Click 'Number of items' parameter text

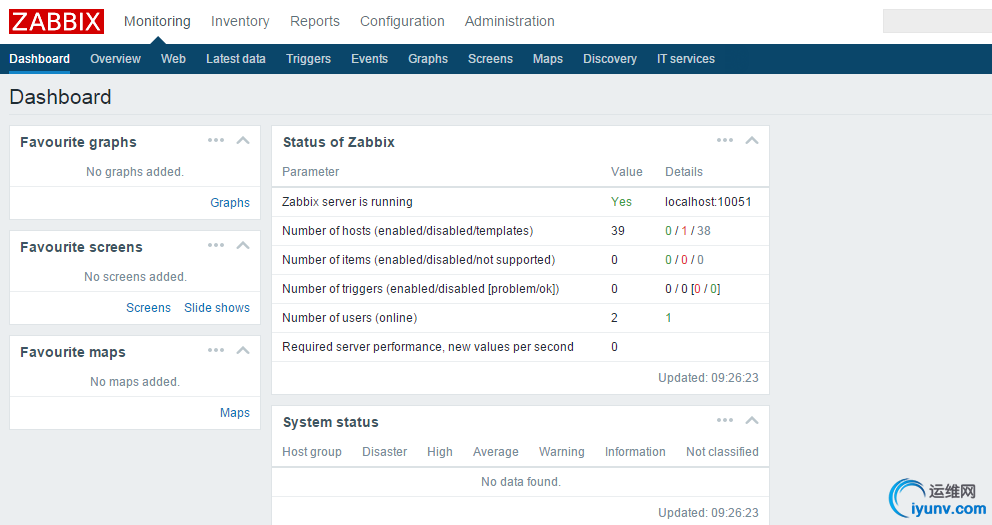click(418, 260)
